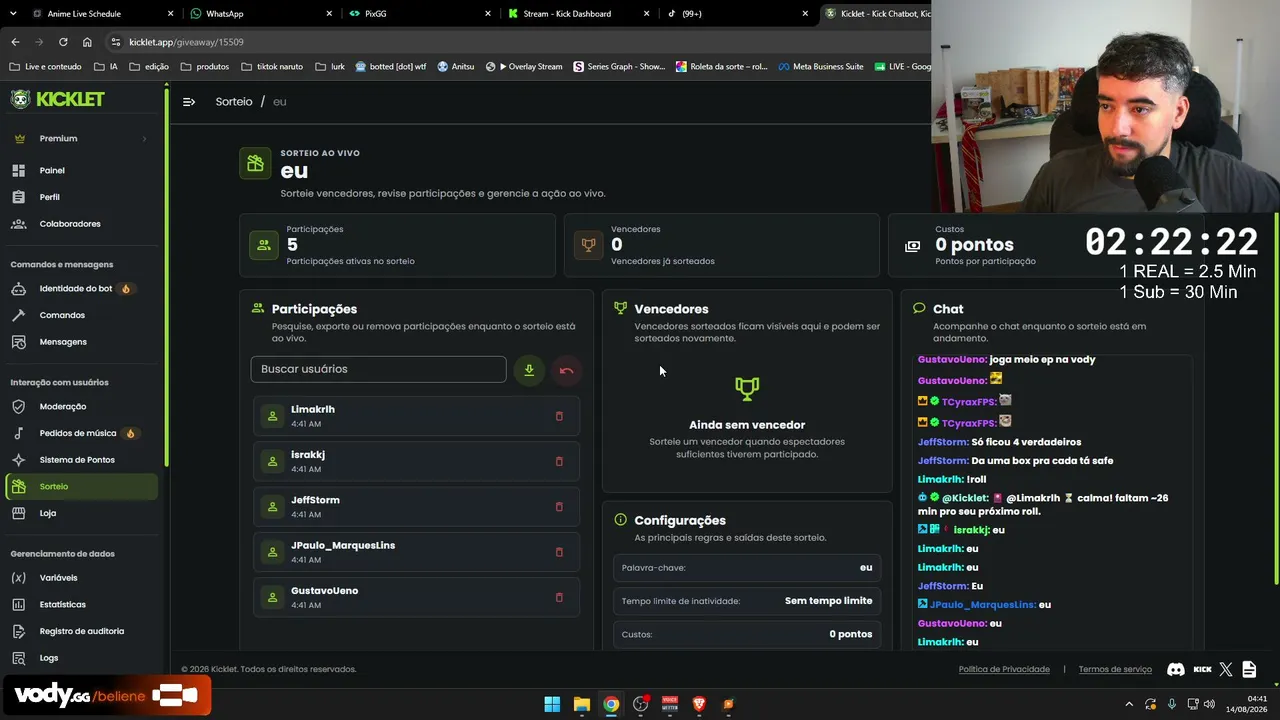Click the GustavoUeno participant name
Screen dimensions: 1280x720
(324, 591)
